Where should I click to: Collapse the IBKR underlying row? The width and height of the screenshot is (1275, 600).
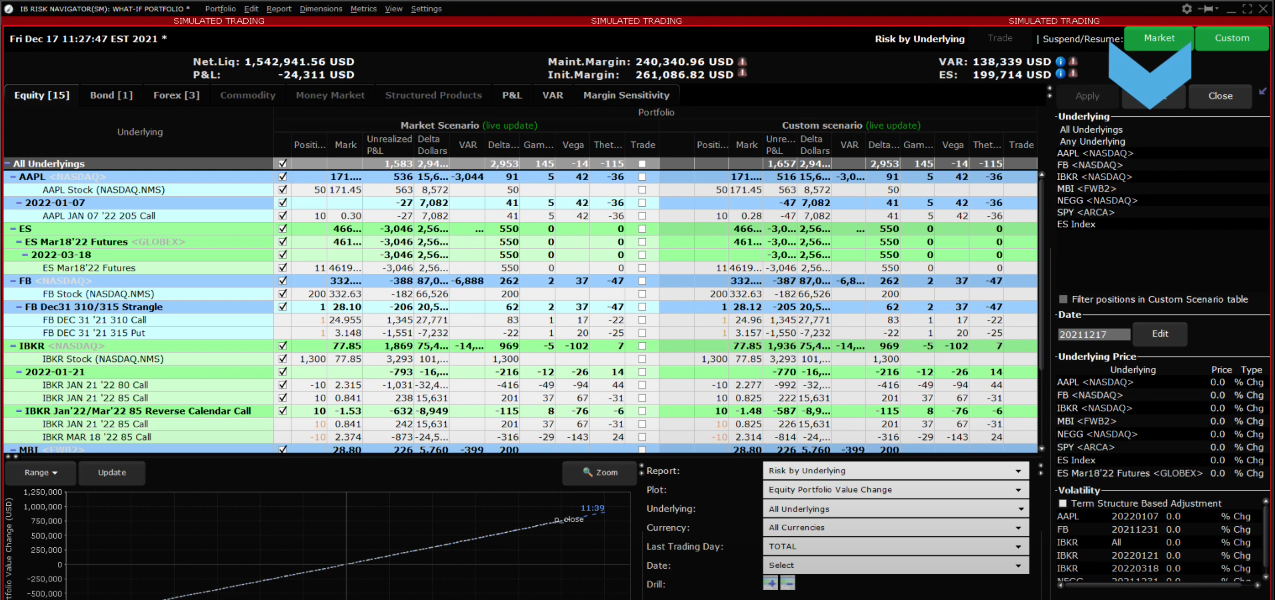[x=12, y=345]
